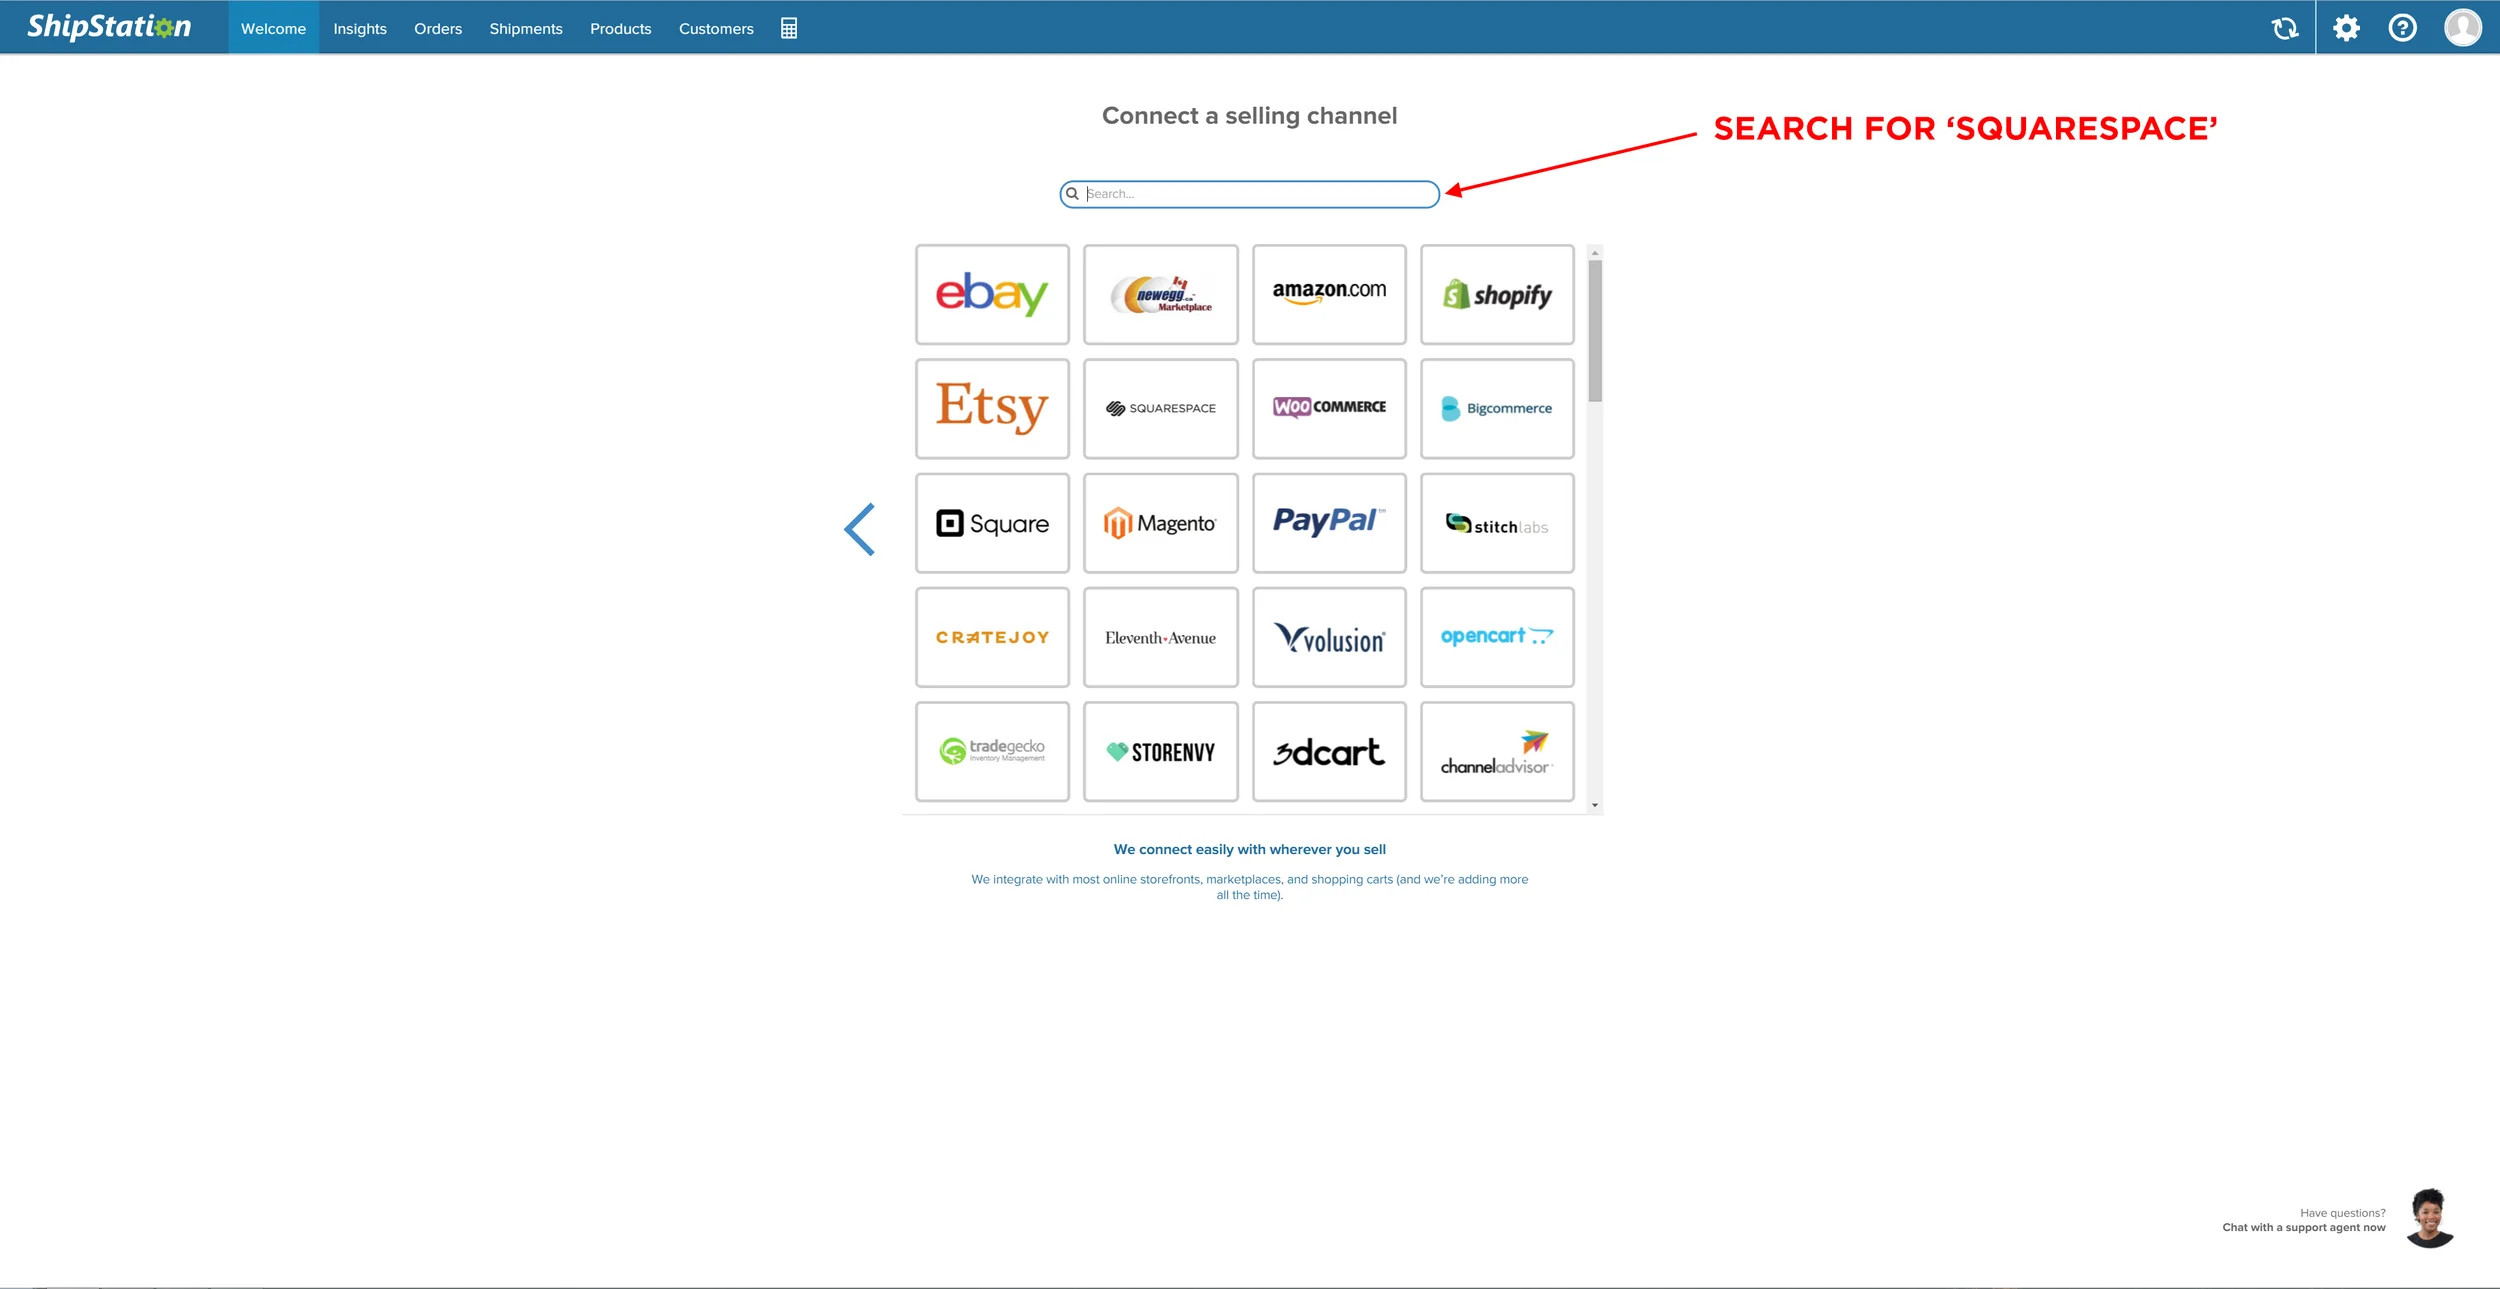Viewport: 2500px width, 1289px height.
Task: Select the Eleventh Avenue tile
Action: click(x=1160, y=637)
